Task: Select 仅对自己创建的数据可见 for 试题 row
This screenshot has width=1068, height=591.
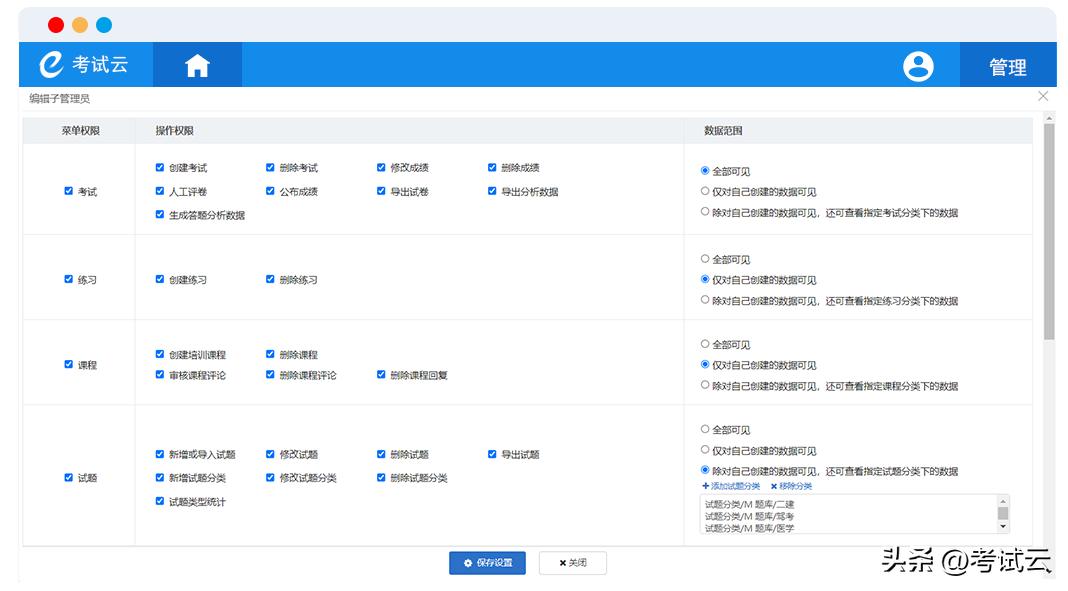Action: click(705, 450)
